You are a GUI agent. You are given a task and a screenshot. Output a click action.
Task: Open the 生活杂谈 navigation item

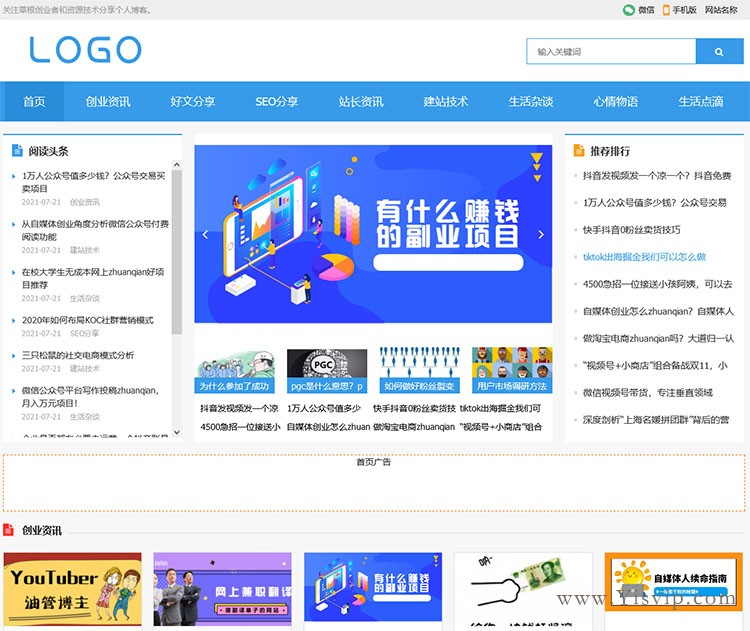coord(530,101)
